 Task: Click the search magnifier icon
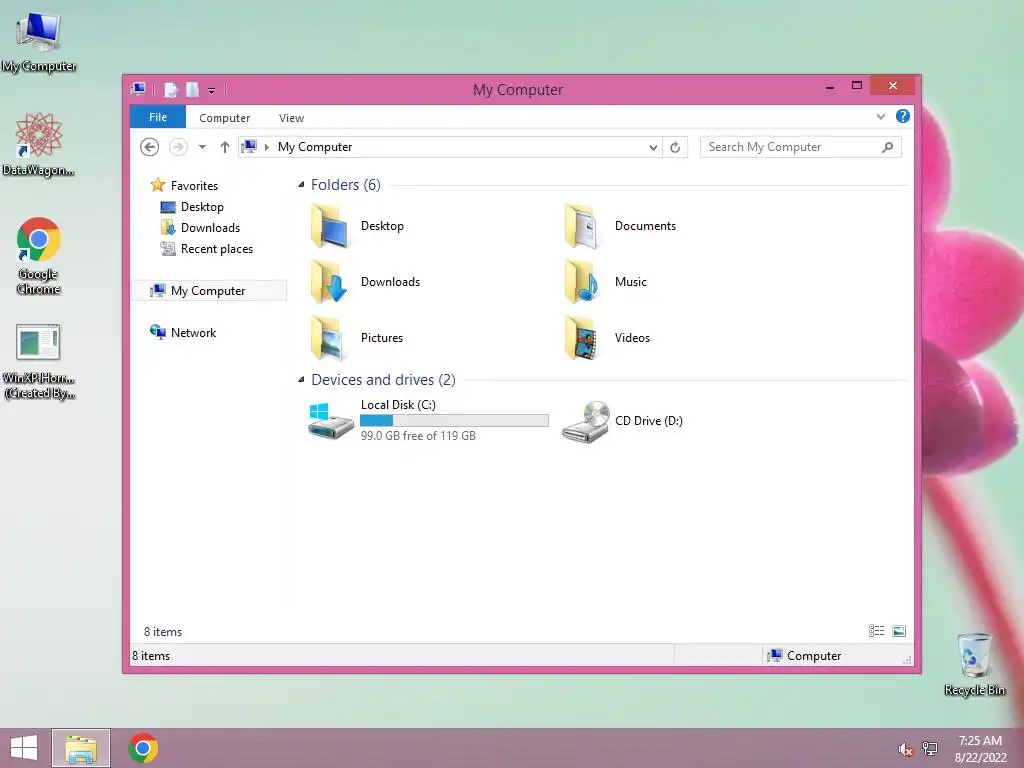tap(887, 147)
